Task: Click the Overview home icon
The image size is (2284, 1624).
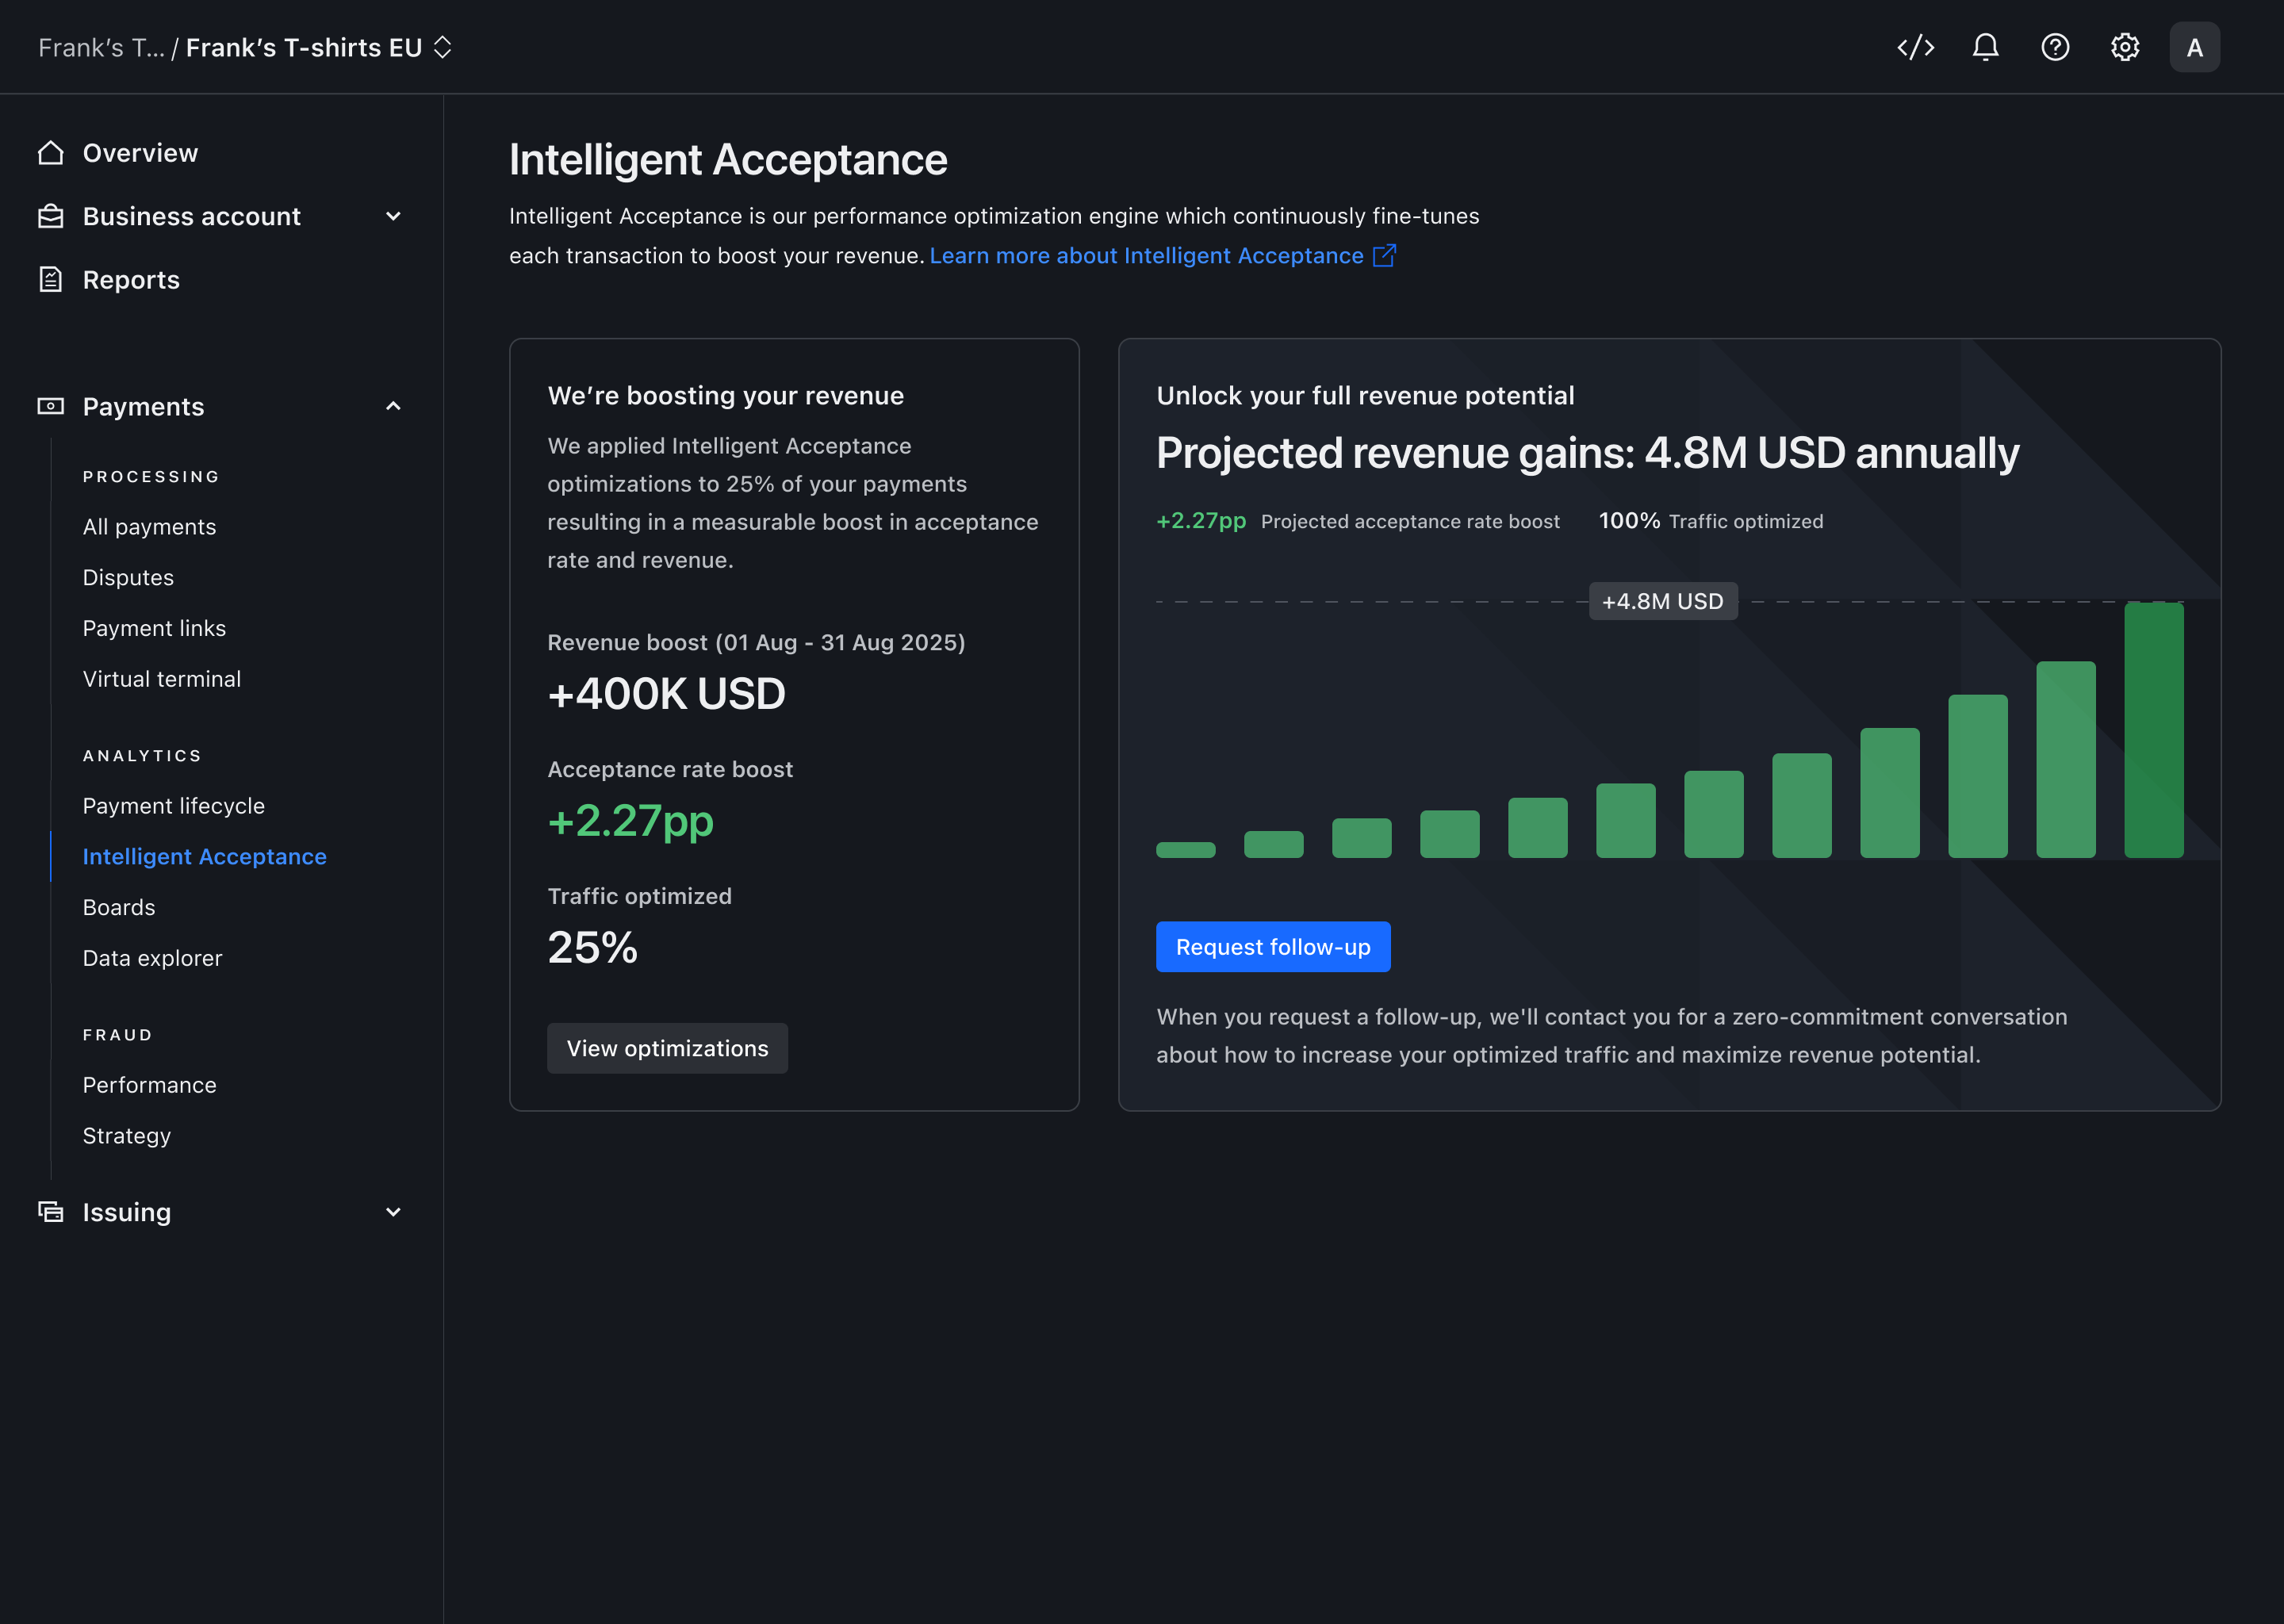Action: pos(51,153)
